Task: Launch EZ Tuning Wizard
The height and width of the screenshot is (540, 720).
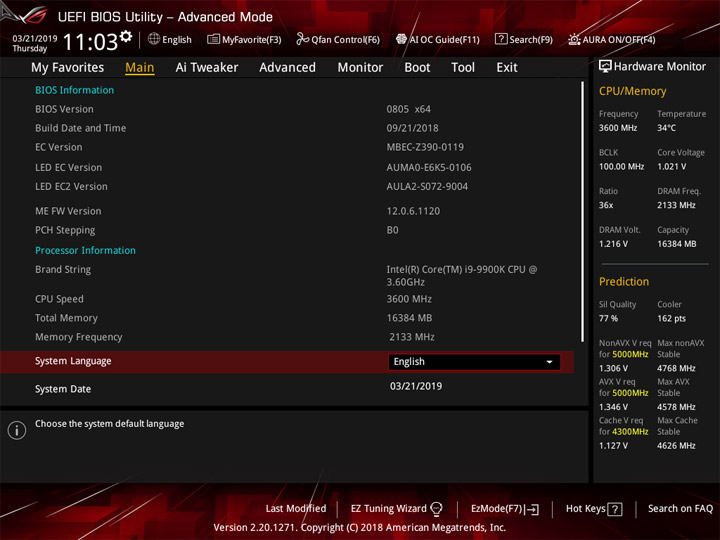Action: tap(396, 509)
